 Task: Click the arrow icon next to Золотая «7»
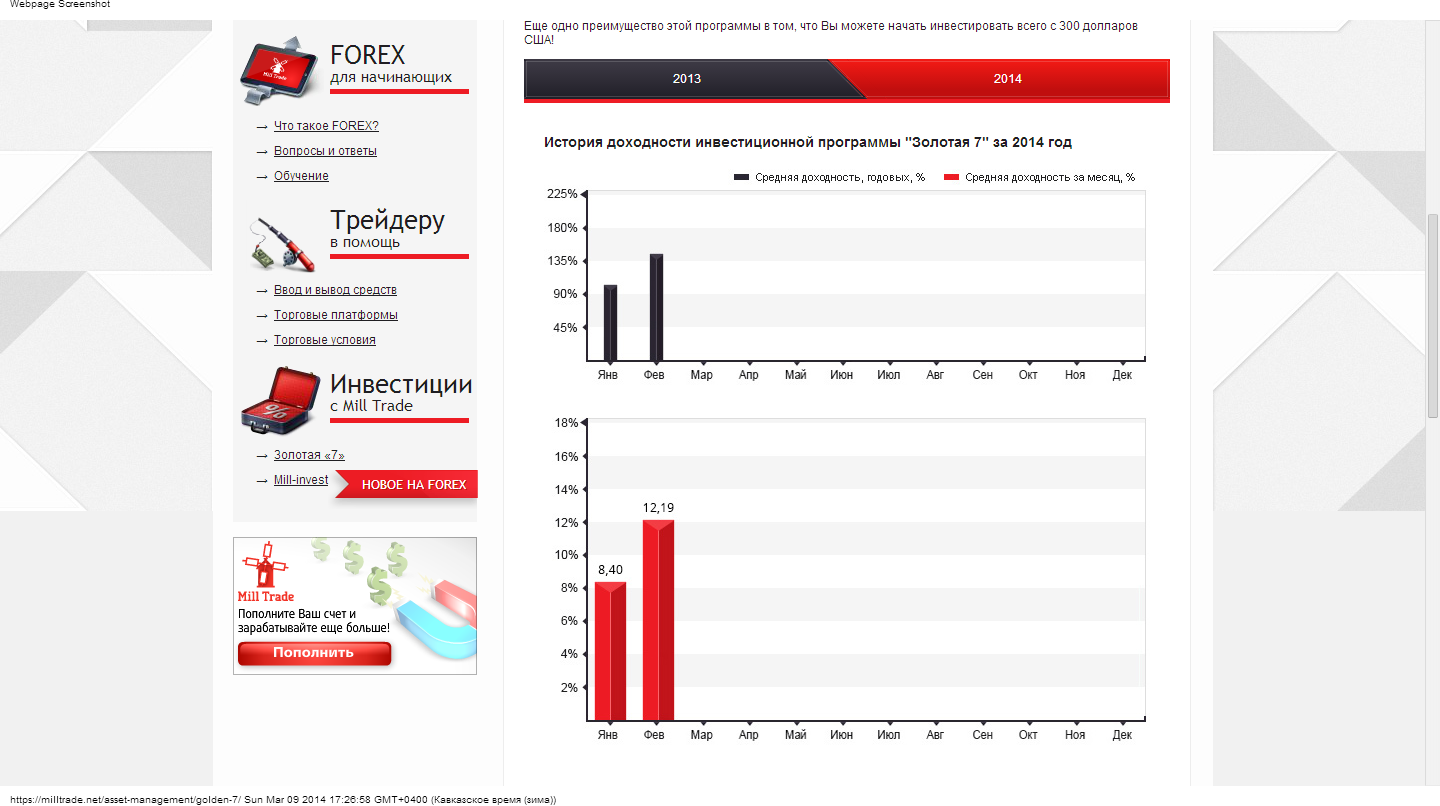click(262, 454)
